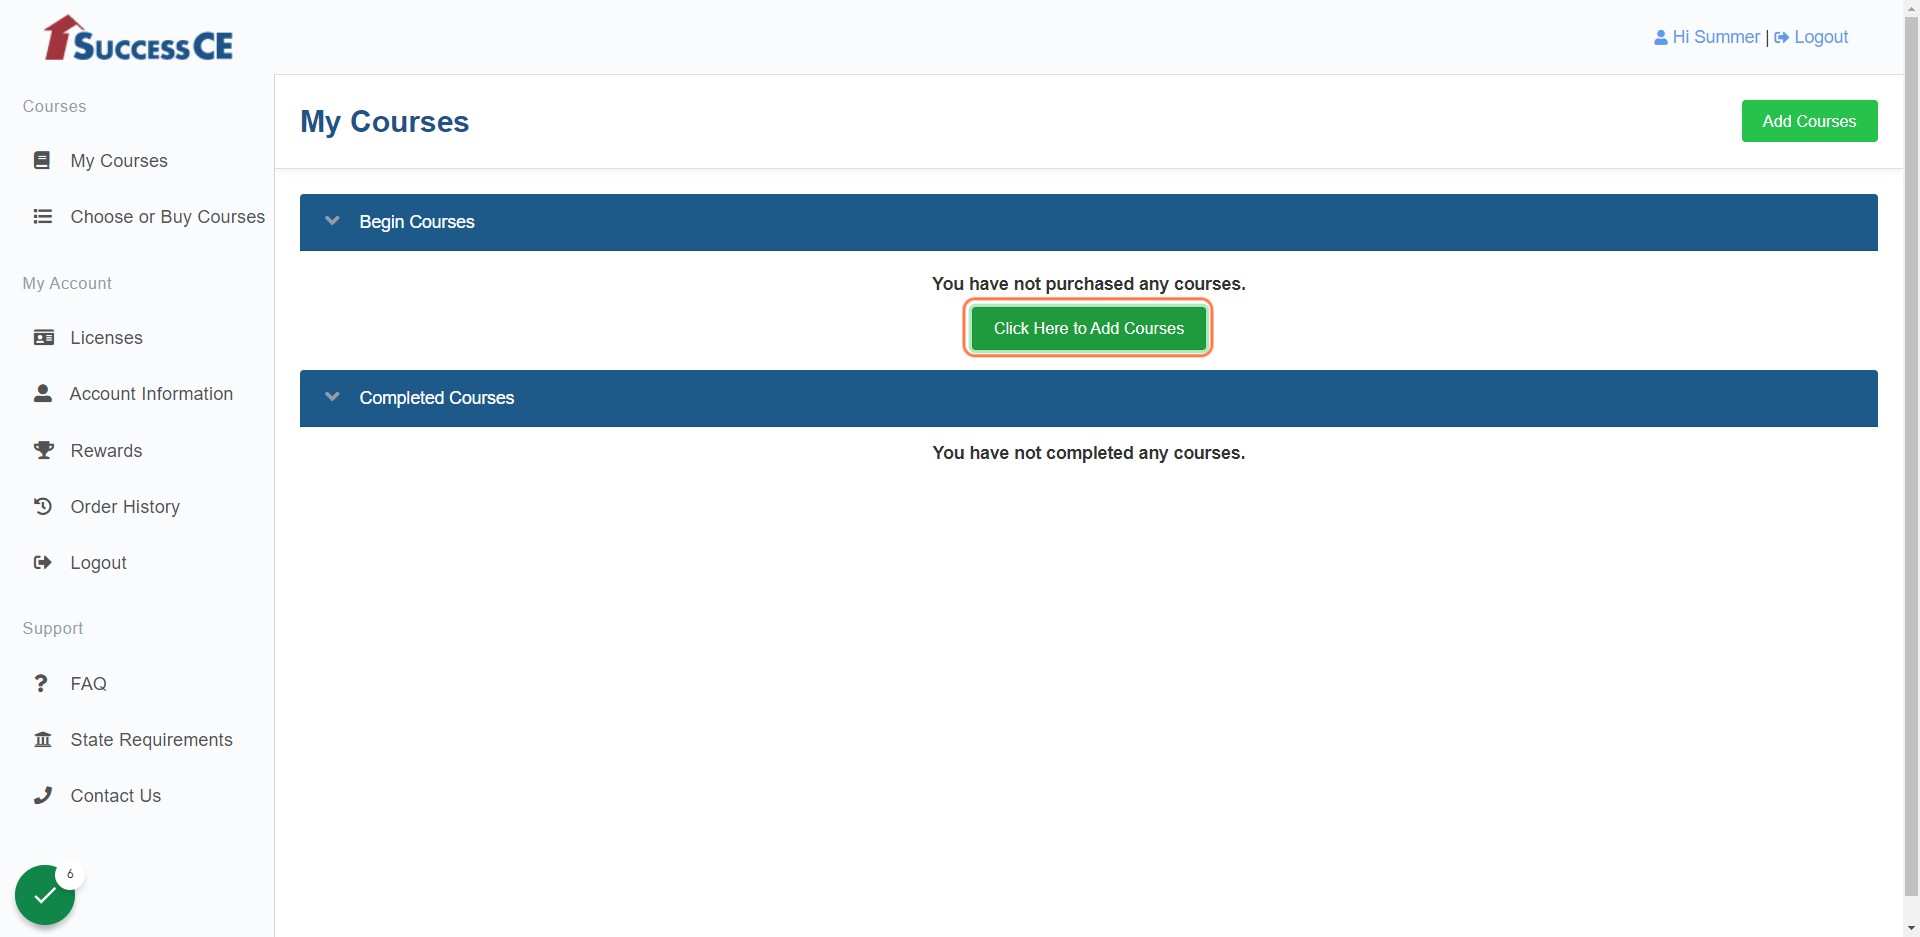Open the green checkmark badge widget
The height and width of the screenshot is (937, 1920).
pos(45,895)
